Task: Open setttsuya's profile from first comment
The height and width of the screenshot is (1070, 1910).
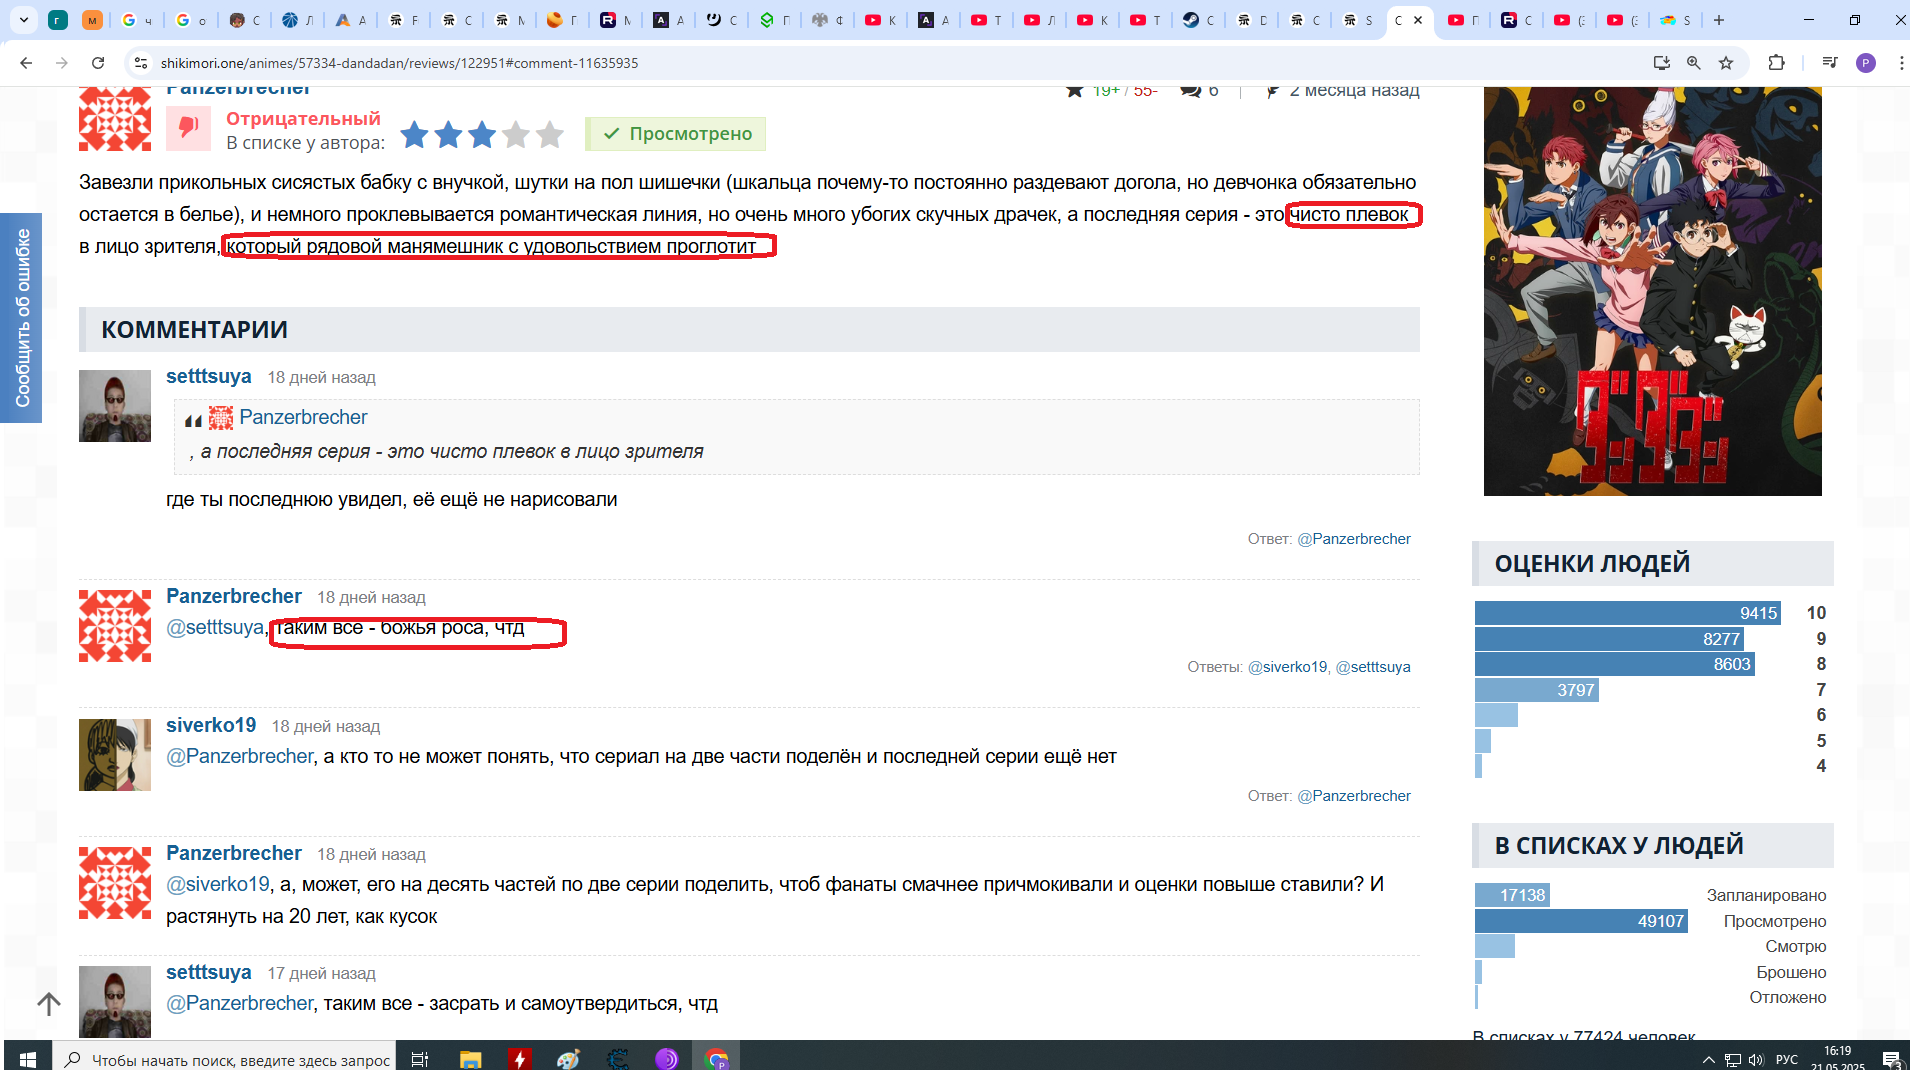Action: 209,377
